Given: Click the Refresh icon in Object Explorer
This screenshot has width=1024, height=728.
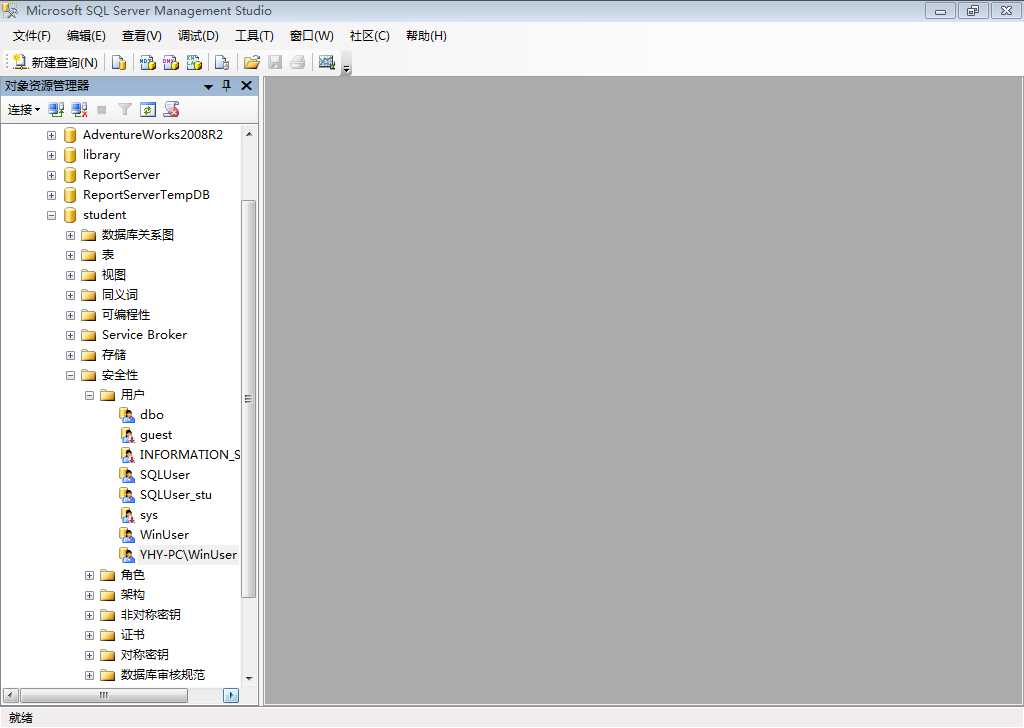Looking at the screenshot, I should 148,110.
